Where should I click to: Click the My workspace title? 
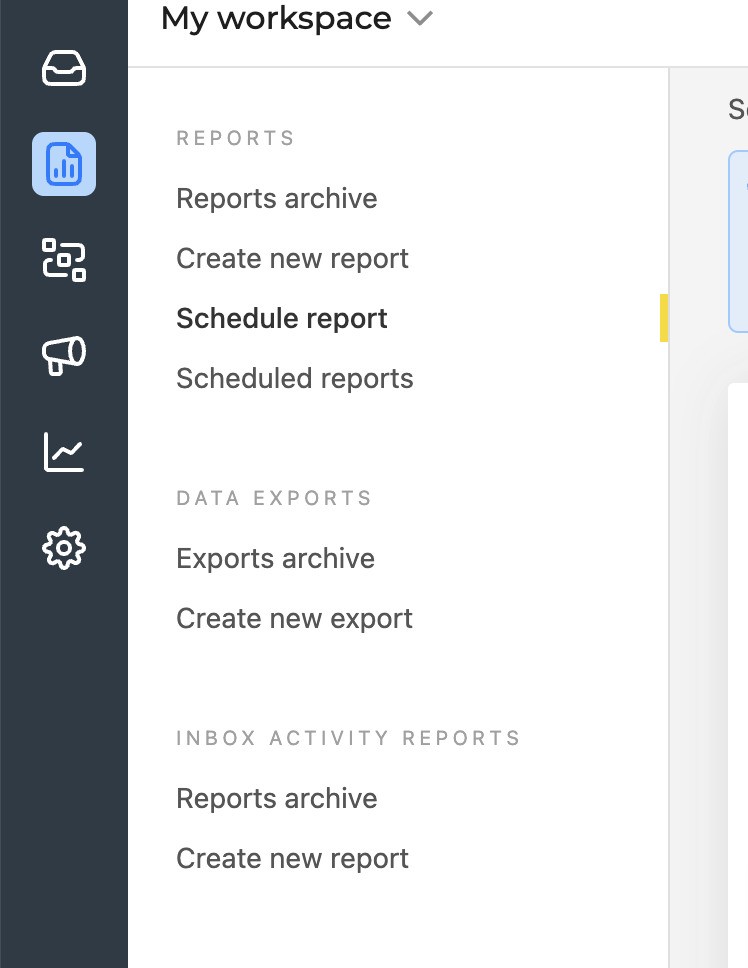pyautogui.click(x=276, y=19)
